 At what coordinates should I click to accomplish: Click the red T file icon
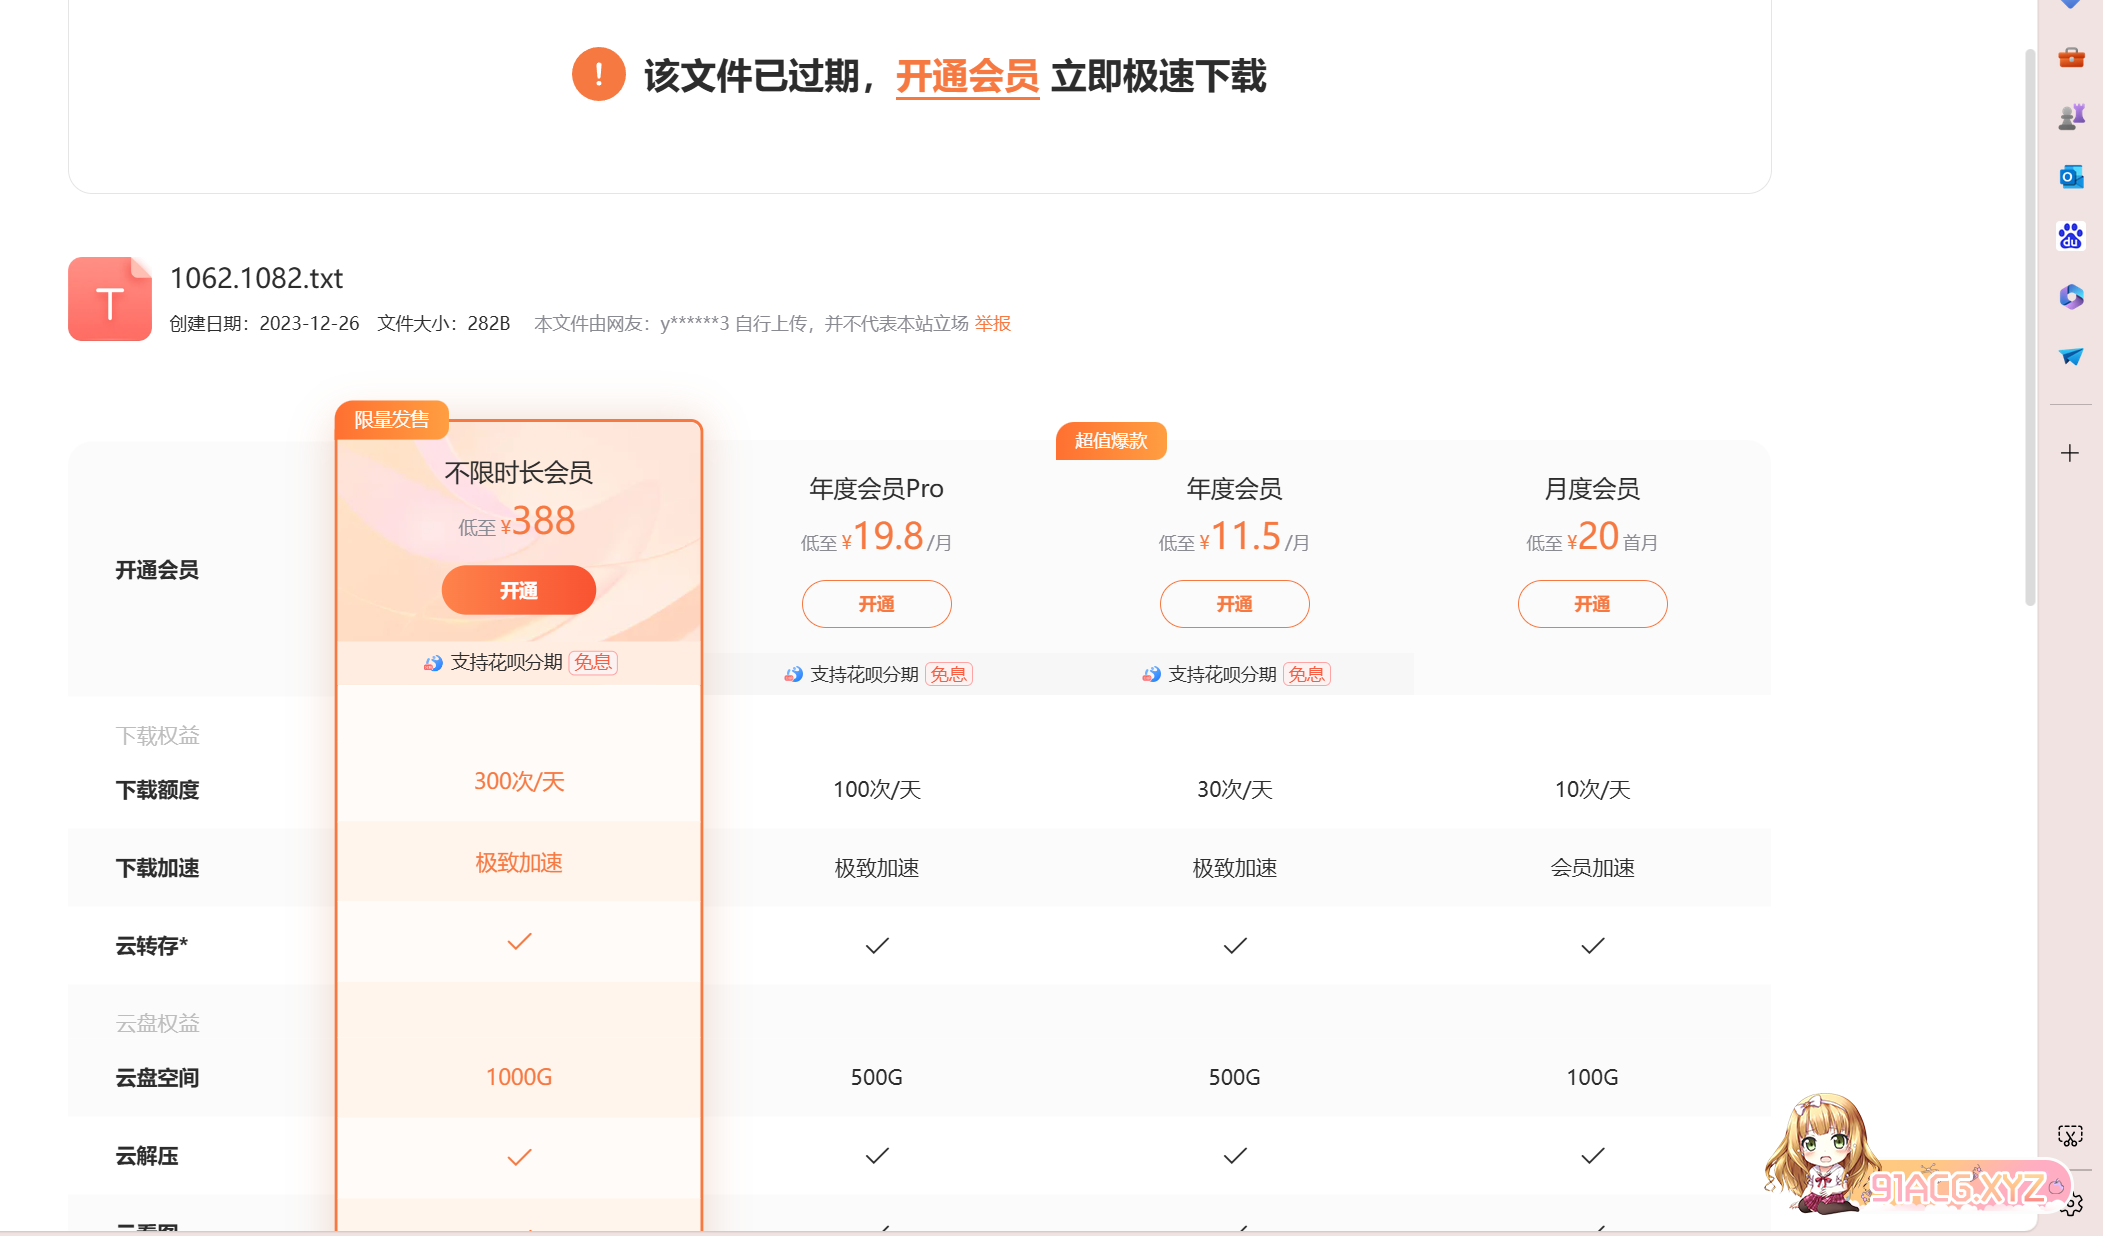click(x=110, y=299)
